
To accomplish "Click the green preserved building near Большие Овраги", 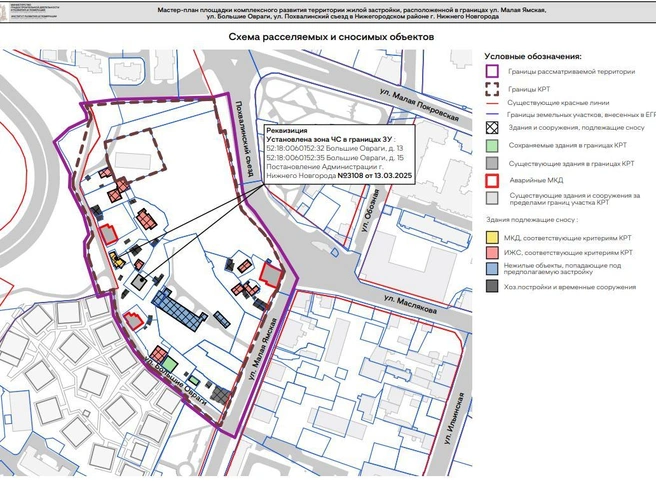I will pos(170,363).
